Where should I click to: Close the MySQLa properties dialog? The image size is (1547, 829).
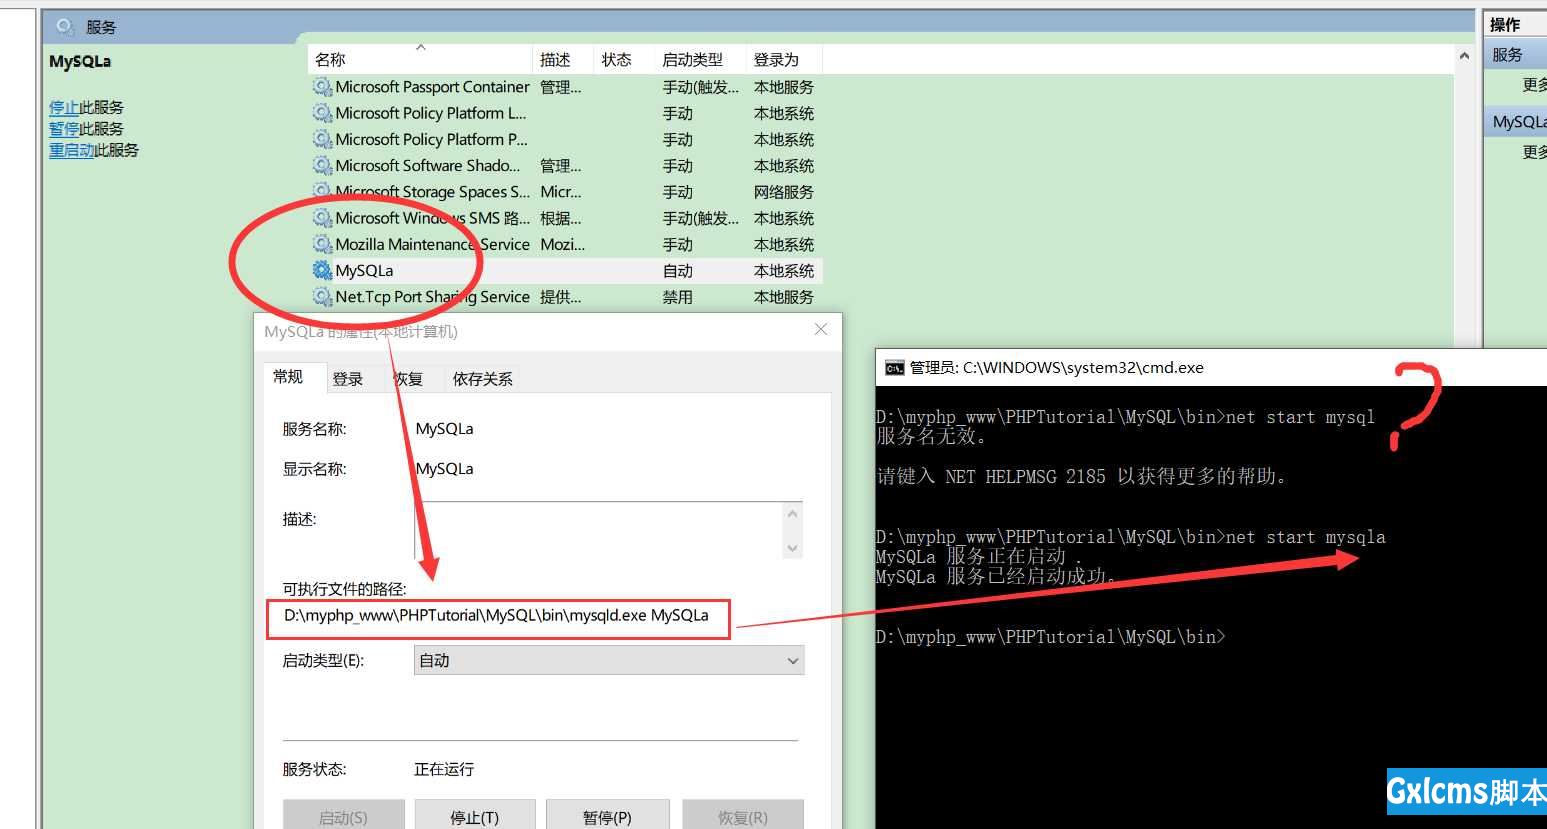point(821,329)
